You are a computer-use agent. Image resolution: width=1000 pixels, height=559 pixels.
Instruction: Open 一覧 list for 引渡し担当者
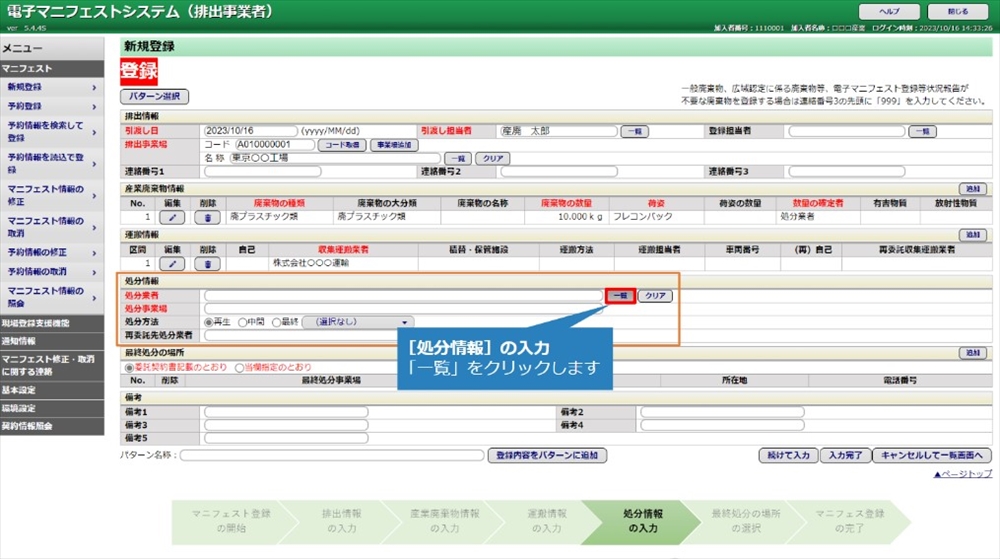click(x=635, y=131)
